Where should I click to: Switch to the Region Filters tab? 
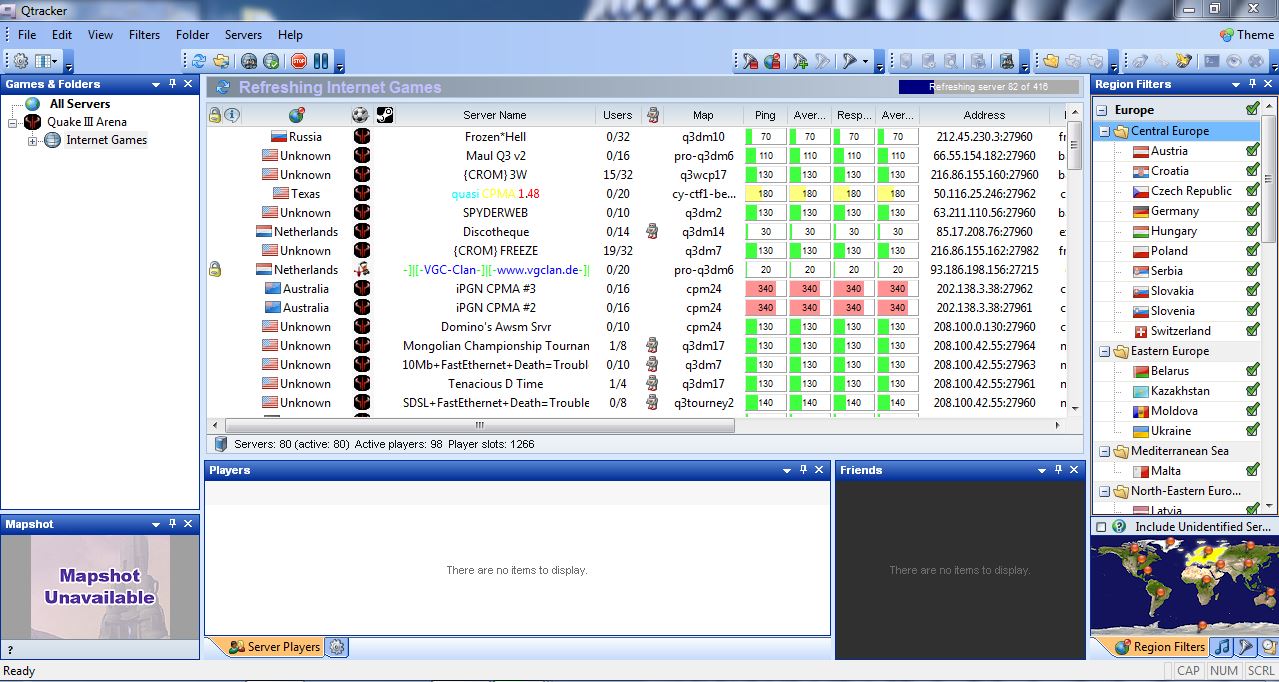click(1159, 647)
